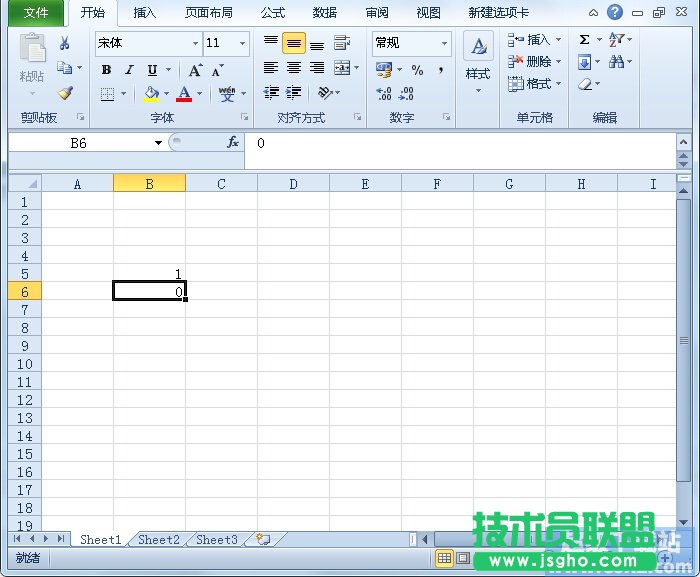This screenshot has width=700, height=577.
Task: Click the Copy icon
Action: [x=65, y=68]
